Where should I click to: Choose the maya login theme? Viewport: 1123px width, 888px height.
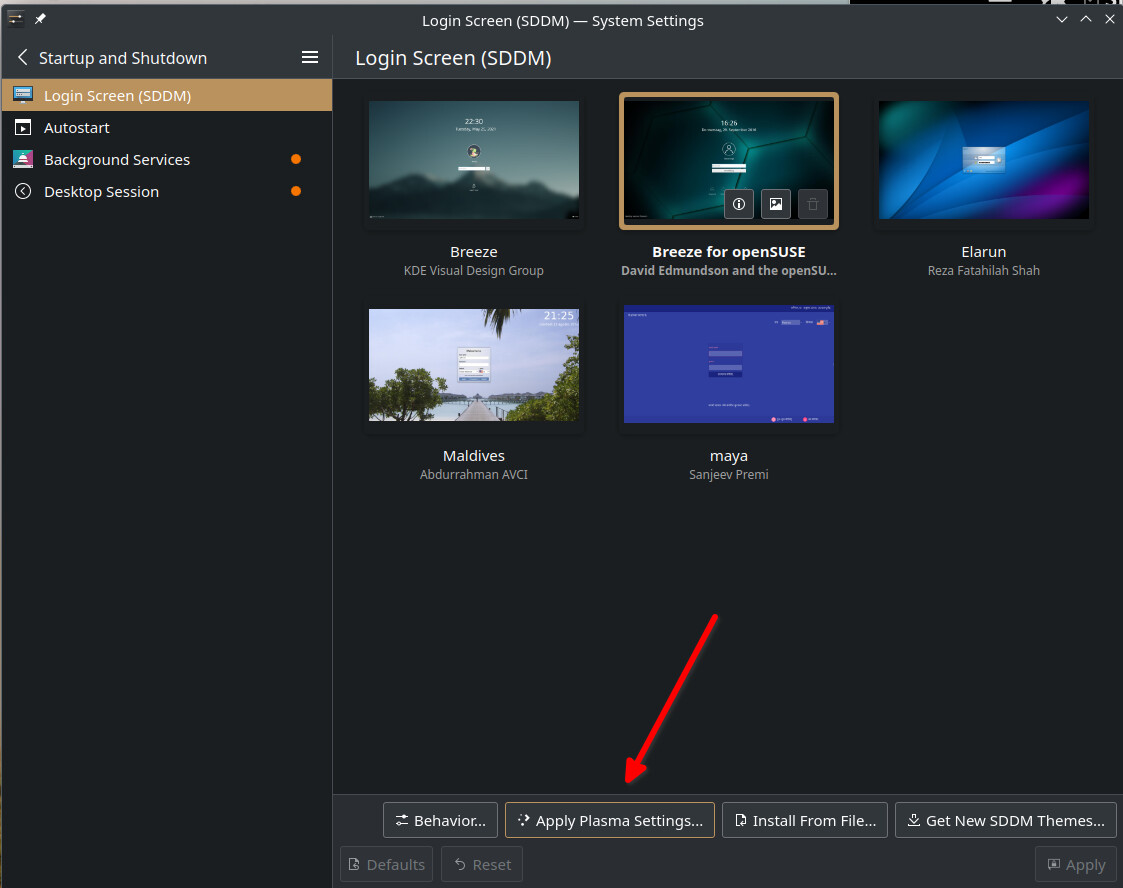pos(728,364)
